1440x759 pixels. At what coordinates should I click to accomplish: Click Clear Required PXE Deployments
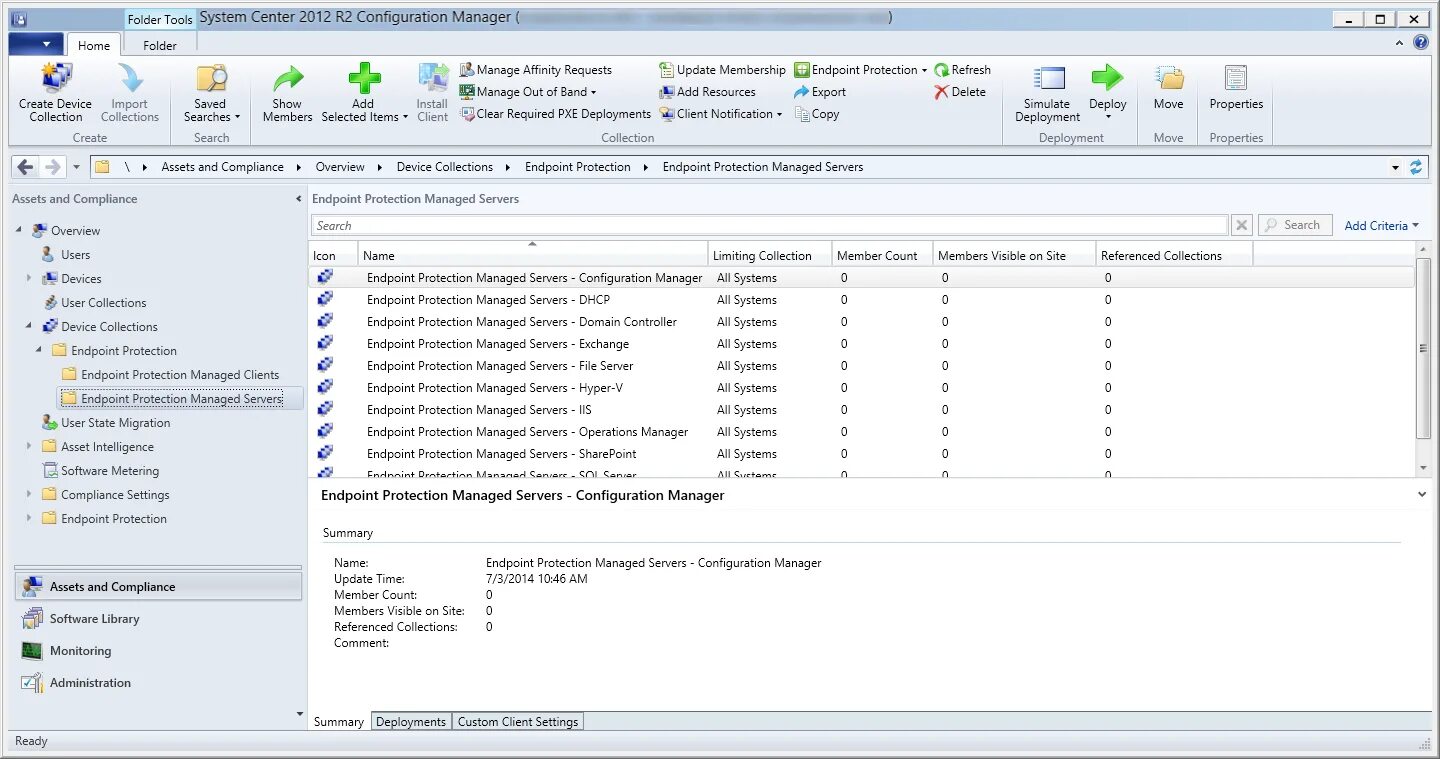(x=555, y=114)
